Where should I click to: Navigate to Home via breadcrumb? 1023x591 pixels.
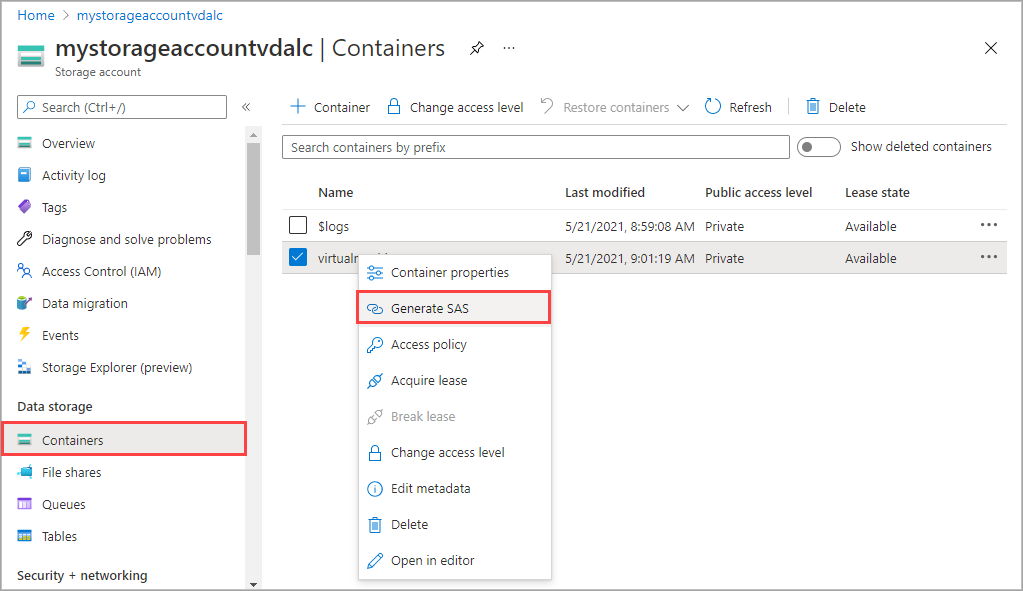point(35,15)
